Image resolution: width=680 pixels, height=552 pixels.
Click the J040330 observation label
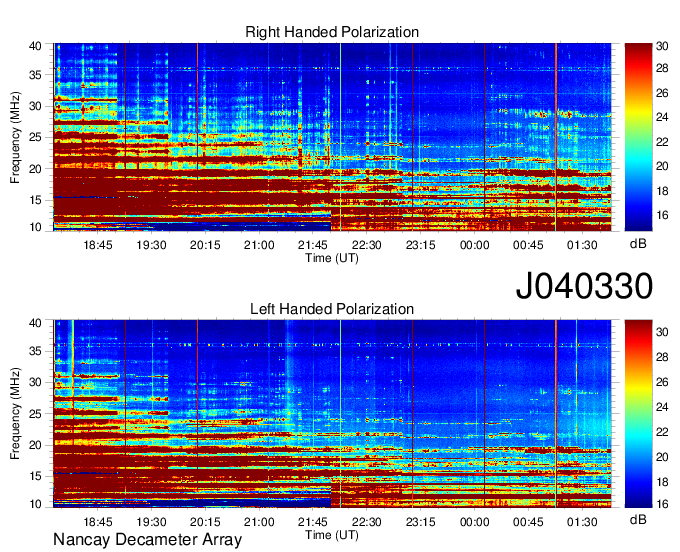(584, 286)
